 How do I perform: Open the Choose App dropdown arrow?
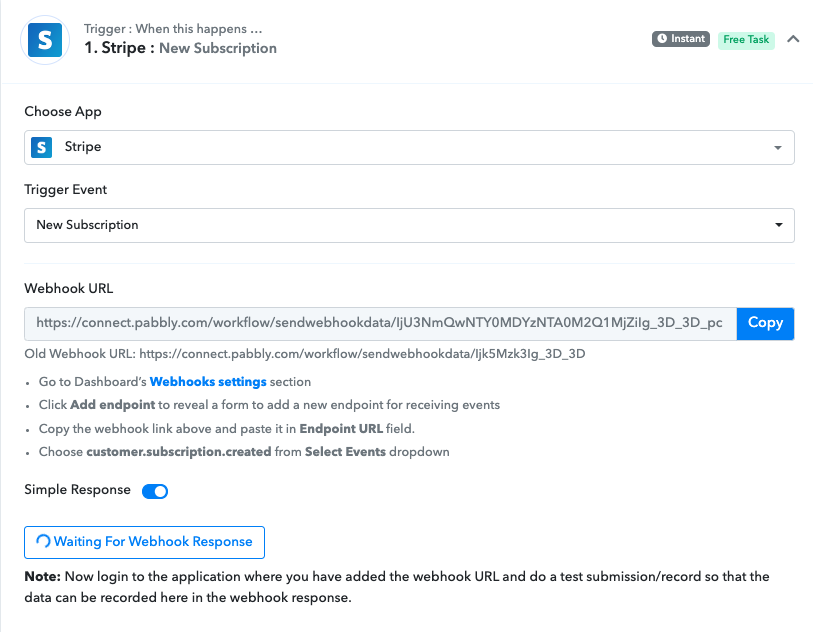coord(778,148)
